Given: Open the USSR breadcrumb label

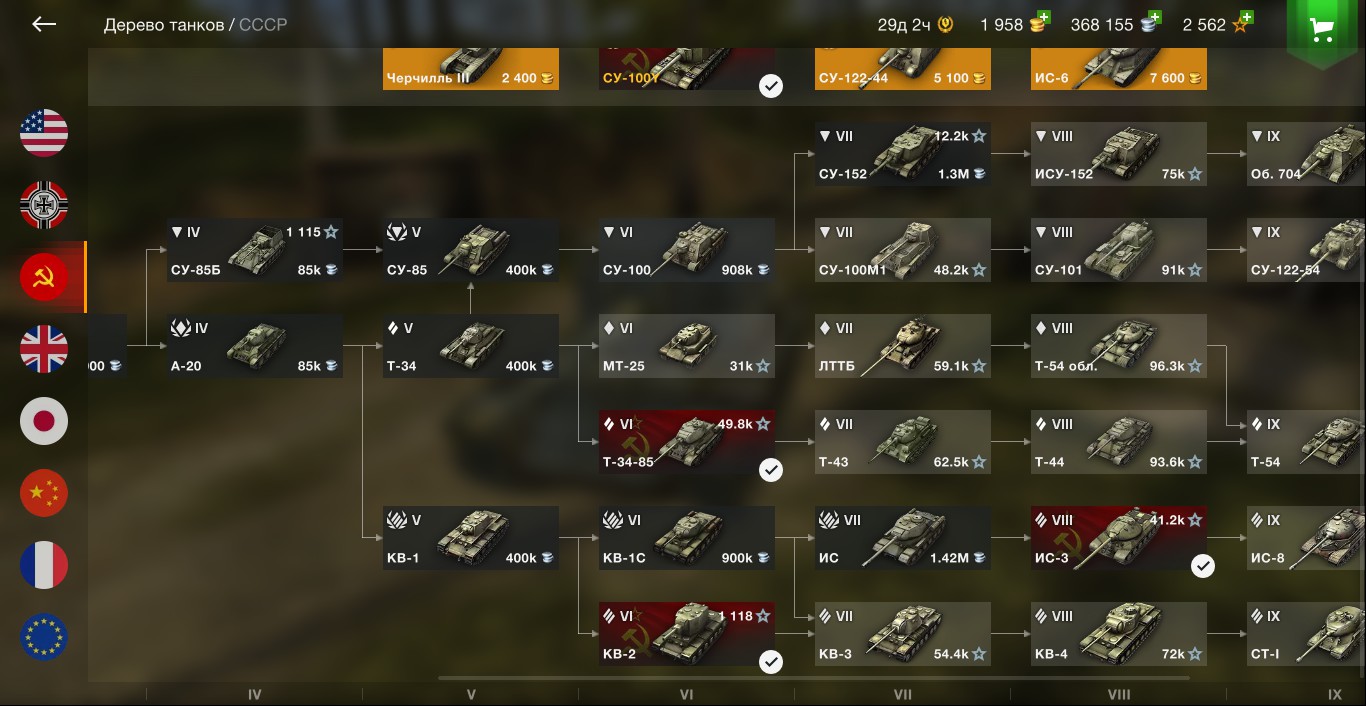Looking at the screenshot, I should tap(263, 24).
